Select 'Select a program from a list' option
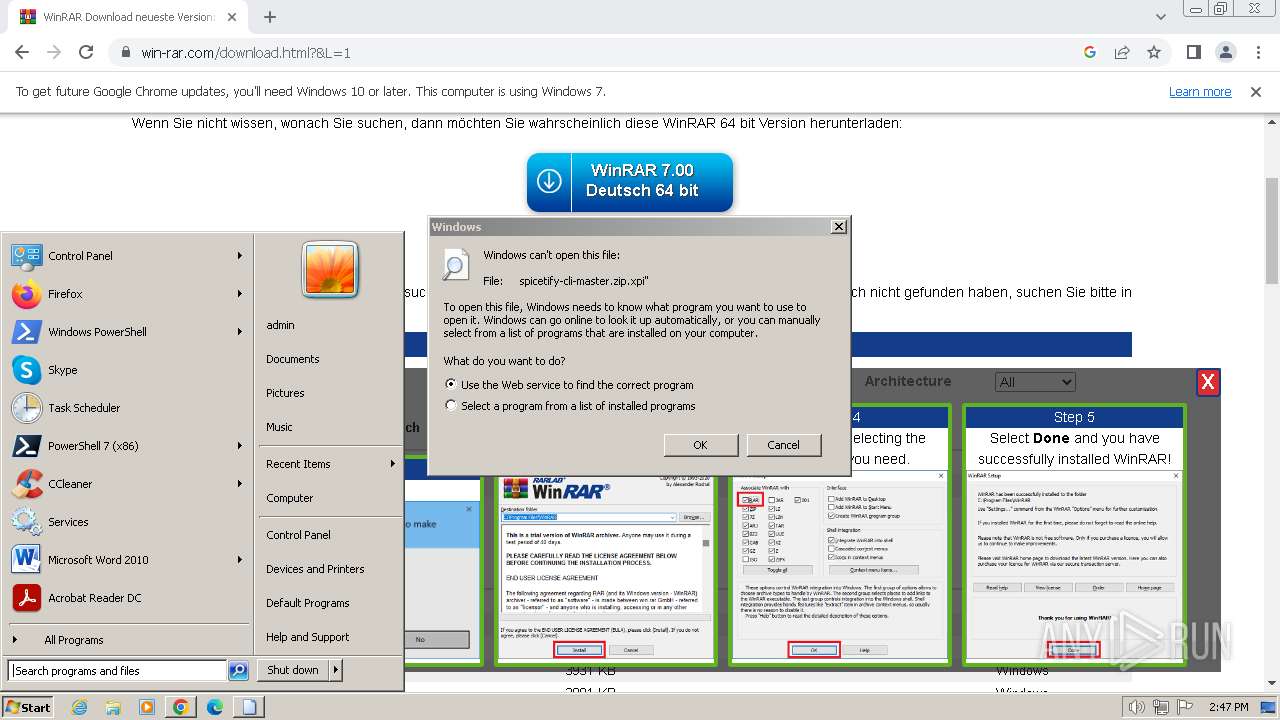1280x720 pixels. (451, 406)
